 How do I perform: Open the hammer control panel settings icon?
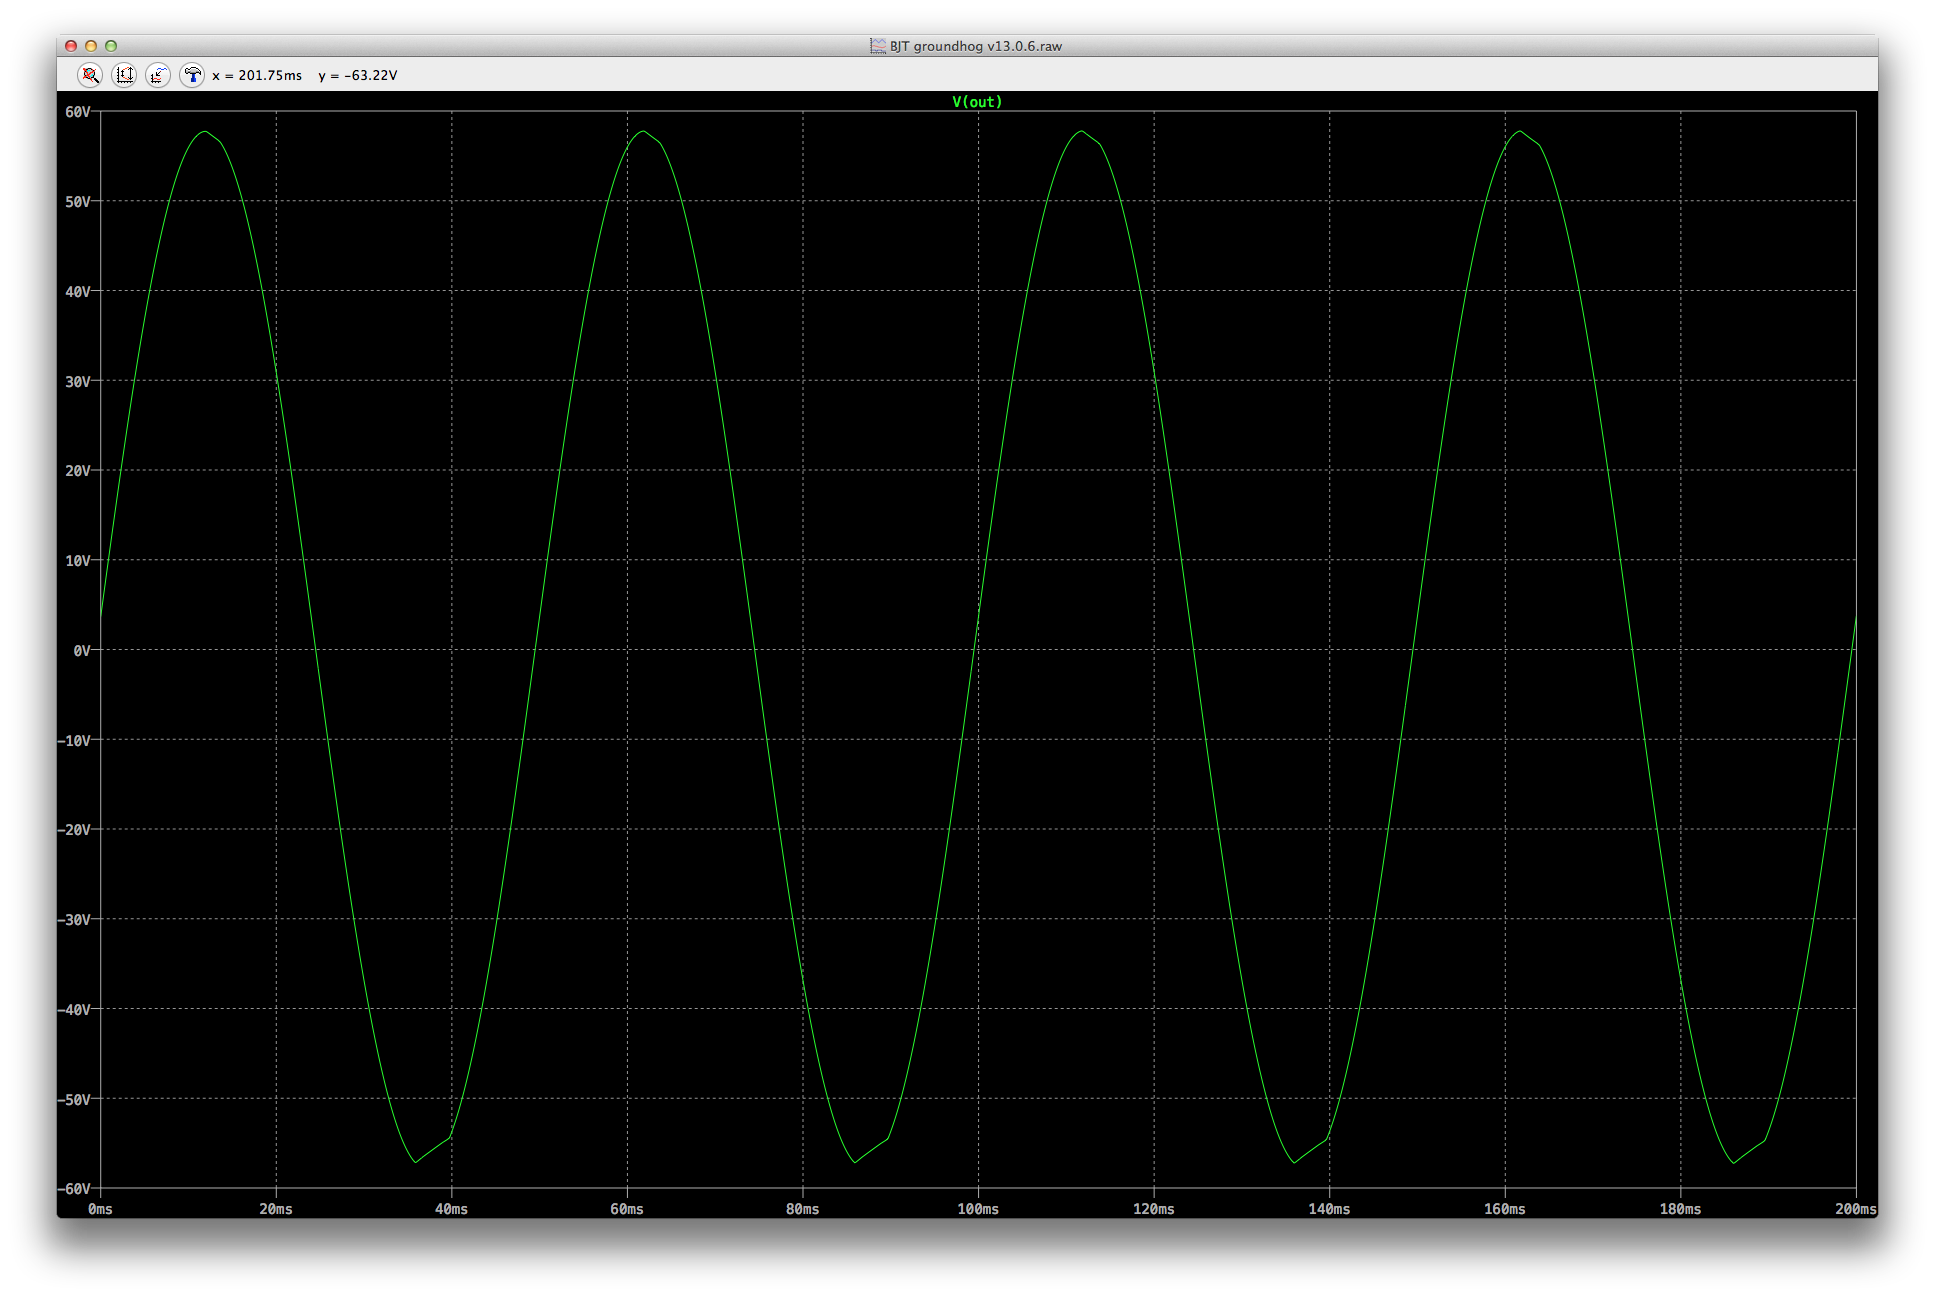click(x=192, y=75)
